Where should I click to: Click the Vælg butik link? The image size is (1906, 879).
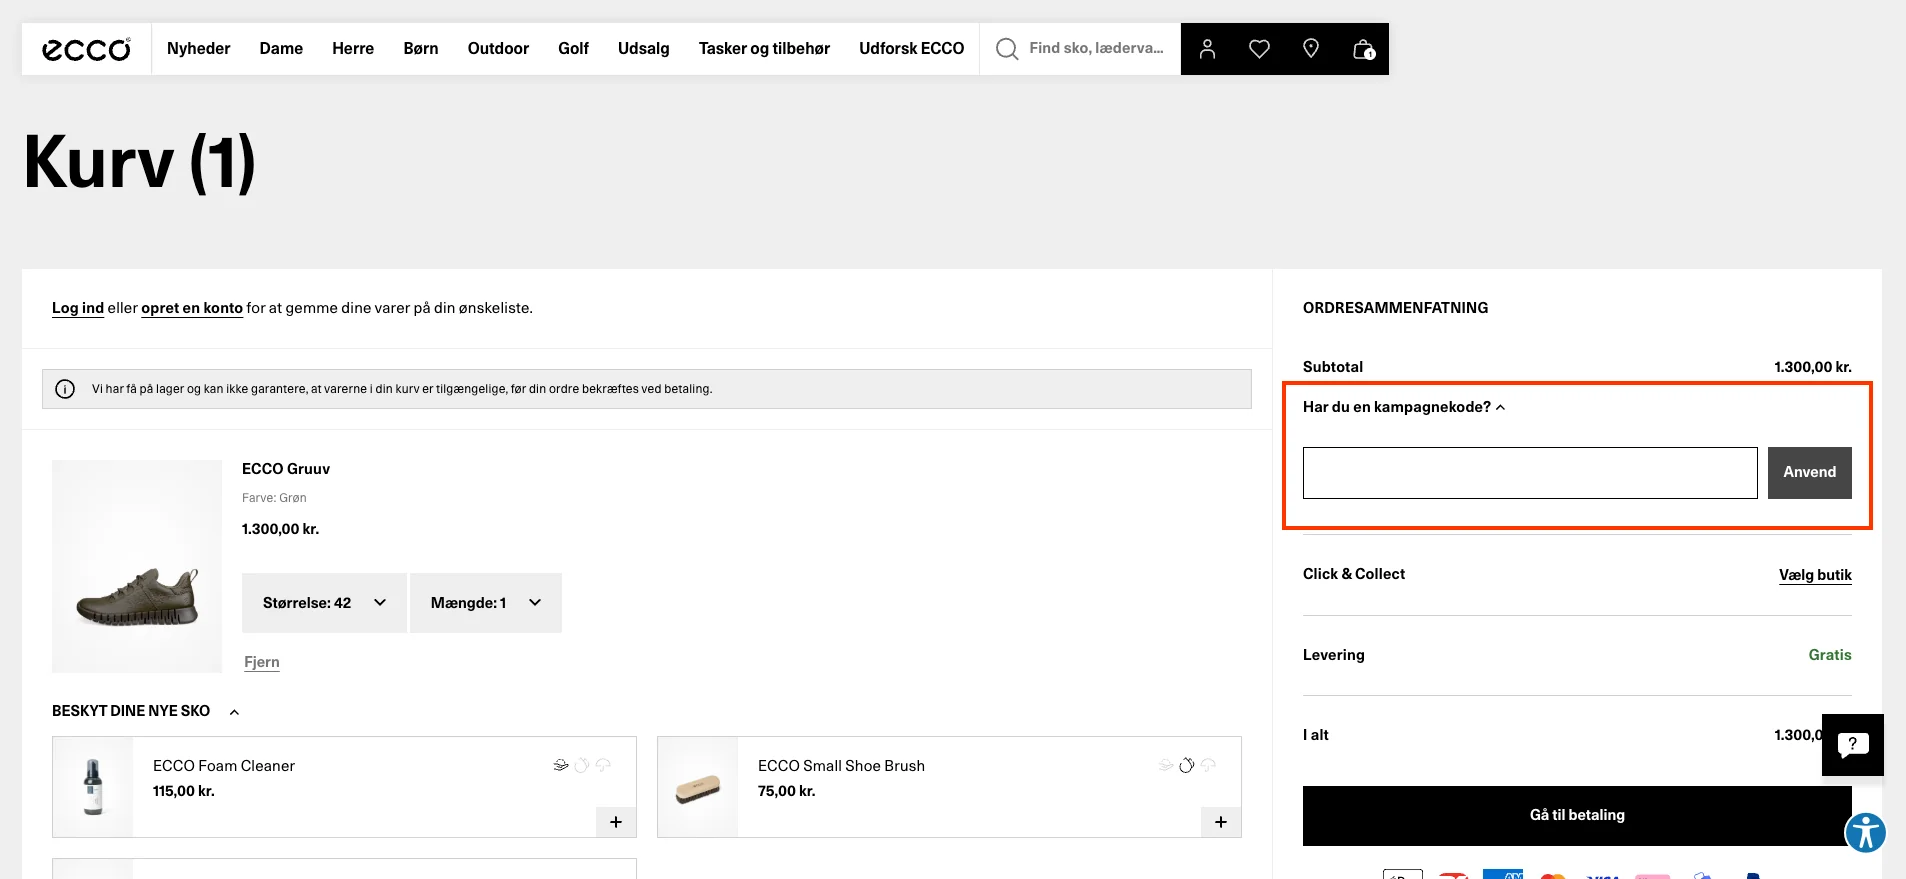click(x=1815, y=575)
